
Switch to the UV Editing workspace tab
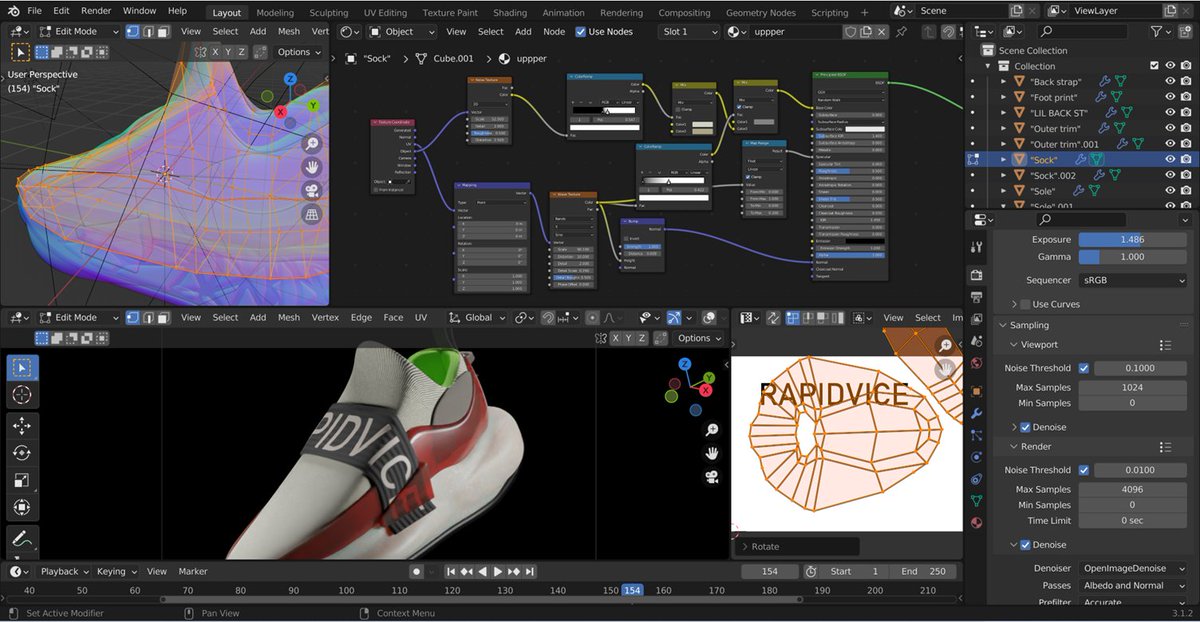385,13
